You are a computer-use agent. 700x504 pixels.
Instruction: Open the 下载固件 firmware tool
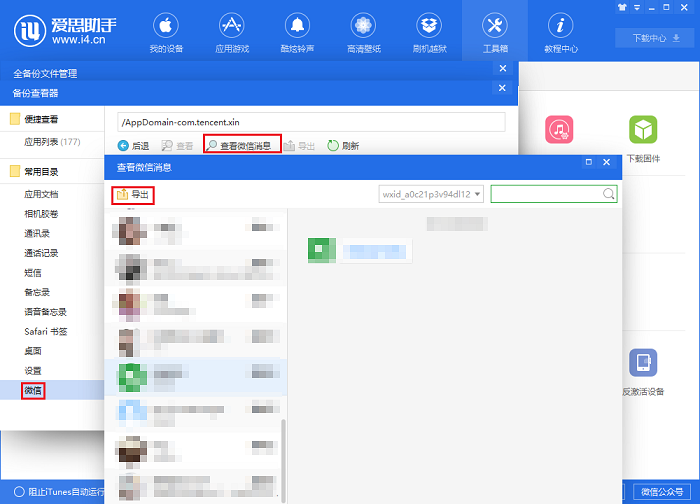[643, 139]
